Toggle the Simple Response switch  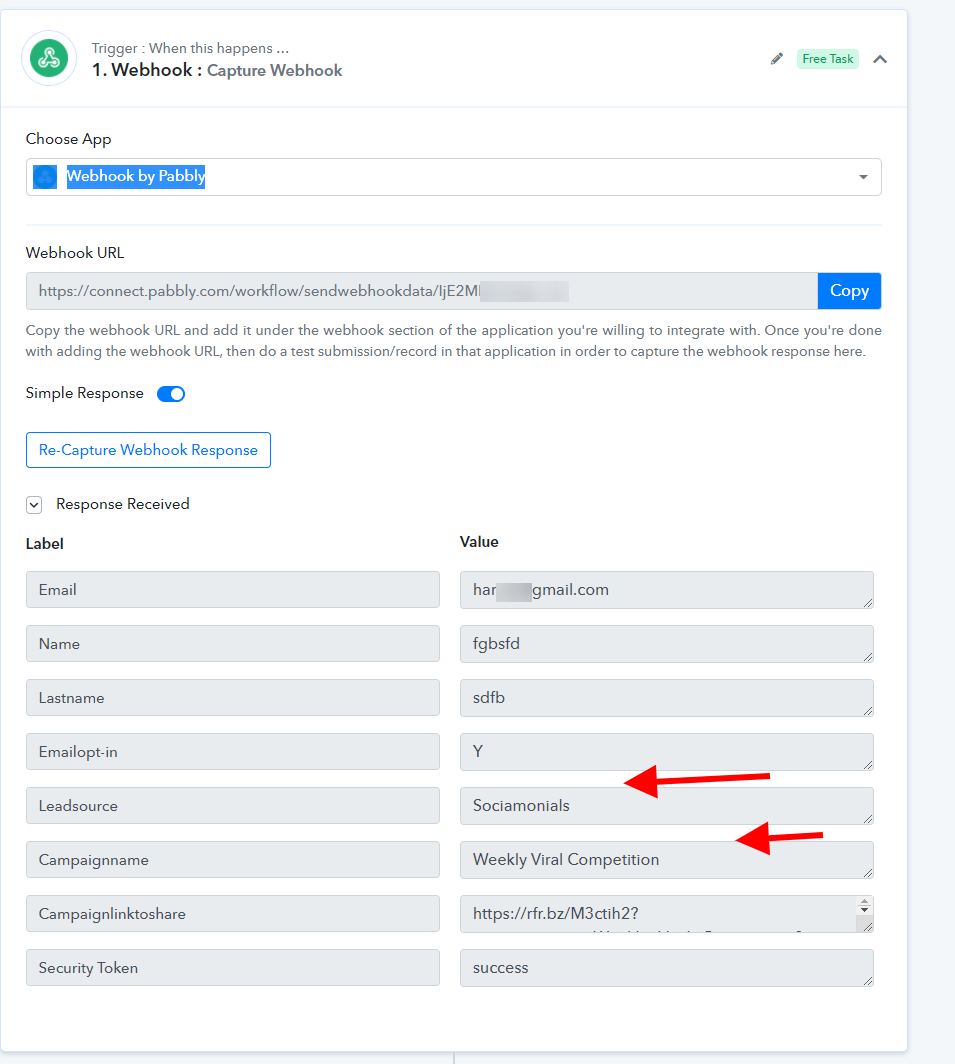click(171, 394)
